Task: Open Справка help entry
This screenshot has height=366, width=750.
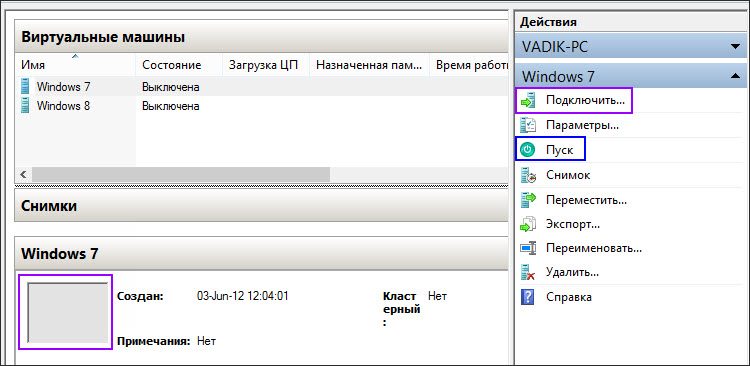Action: pyautogui.click(x=569, y=297)
